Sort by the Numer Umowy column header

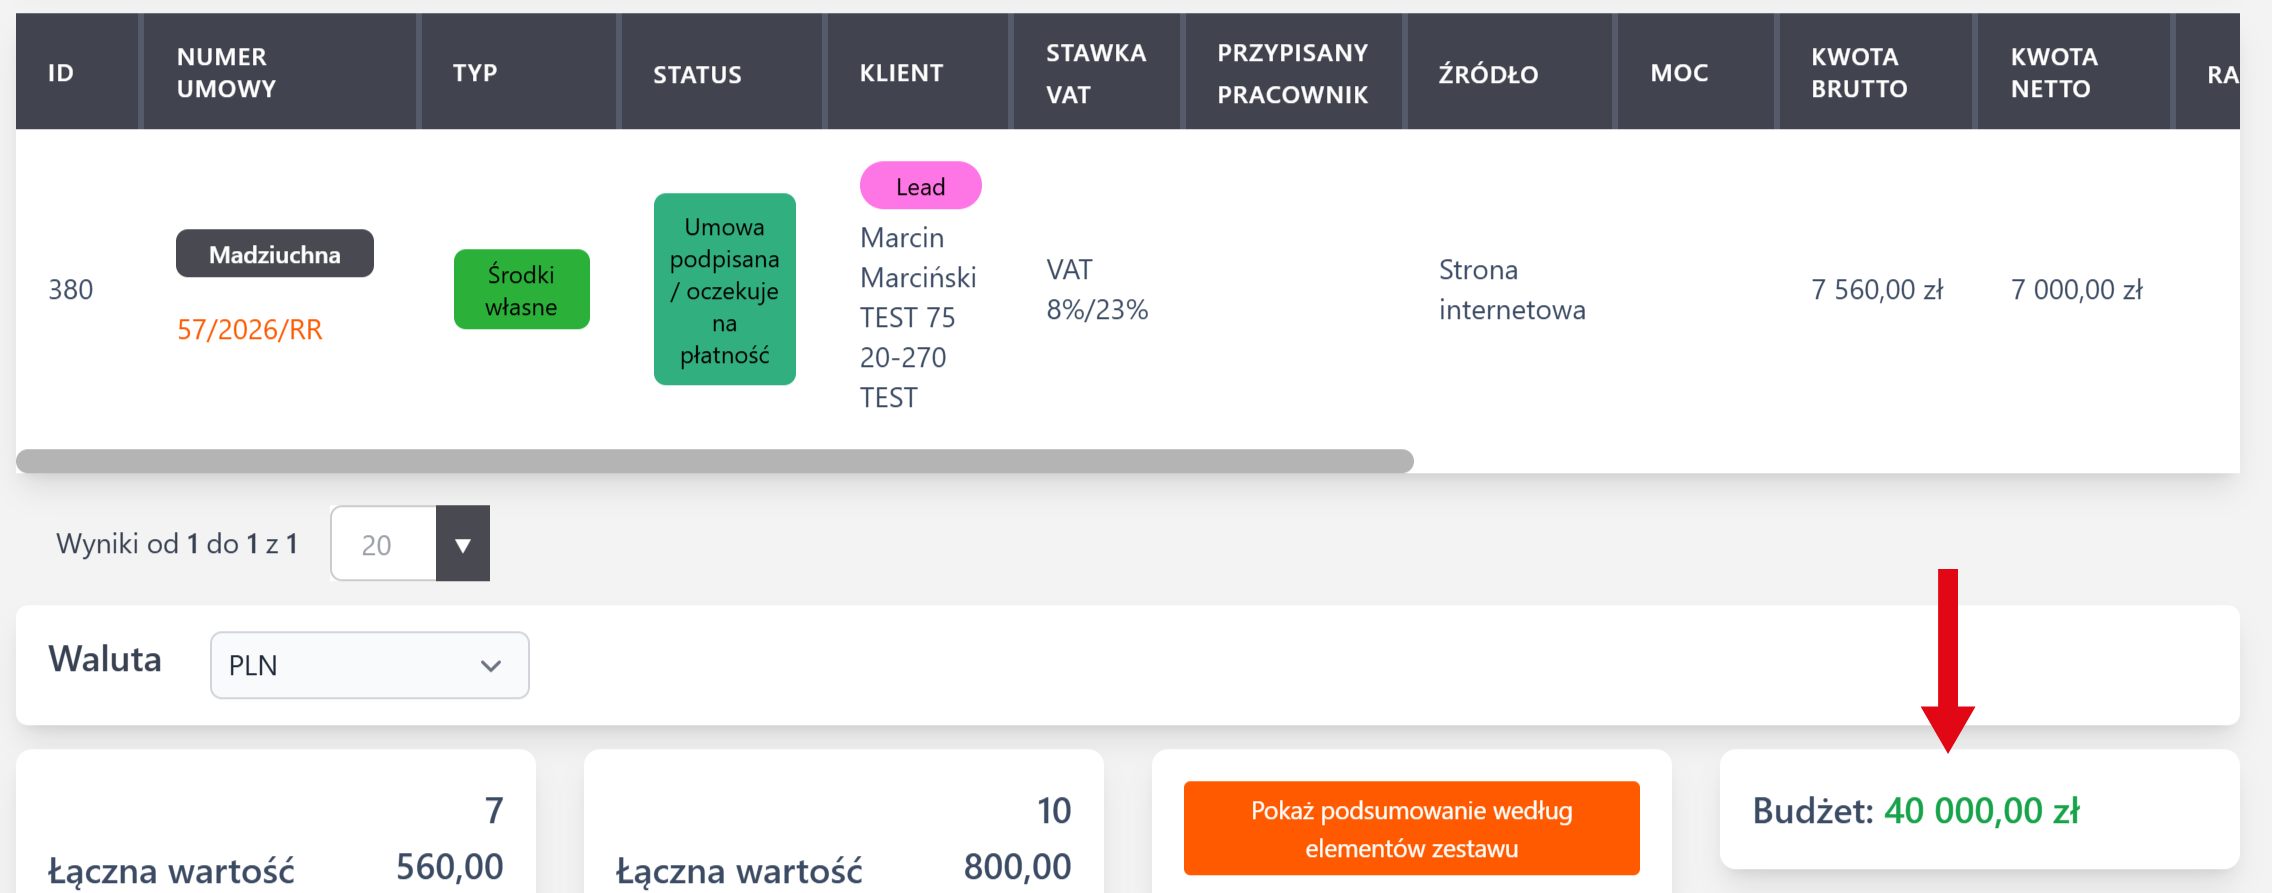pos(226,73)
